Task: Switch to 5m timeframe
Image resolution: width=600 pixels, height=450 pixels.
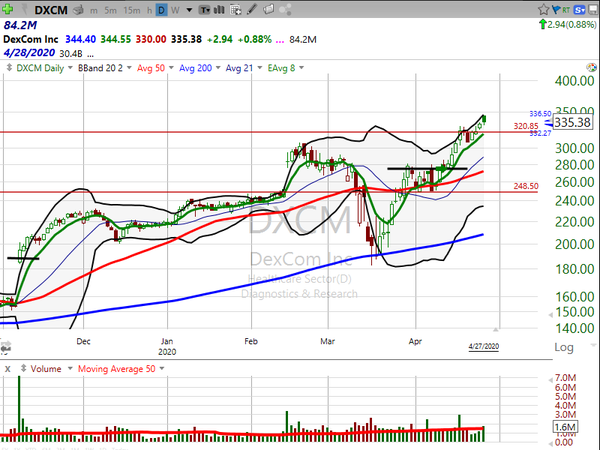Action: (x=110, y=10)
